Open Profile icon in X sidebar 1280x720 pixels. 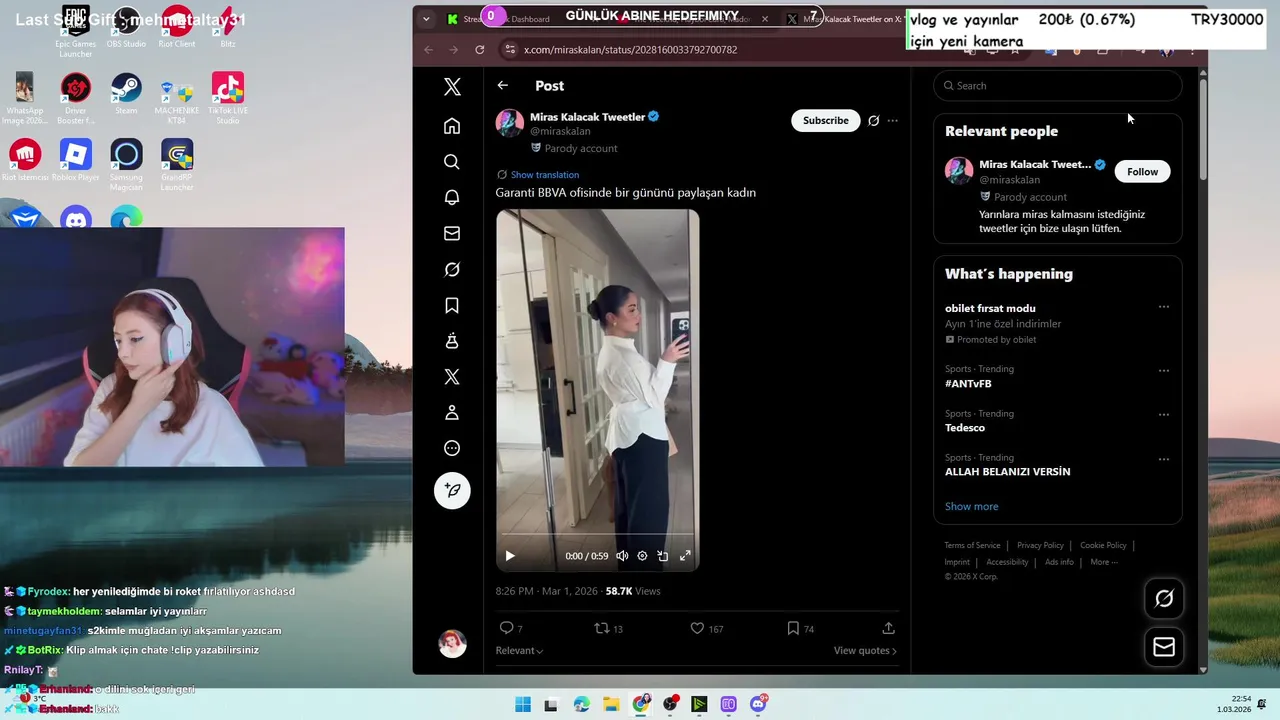click(x=452, y=412)
